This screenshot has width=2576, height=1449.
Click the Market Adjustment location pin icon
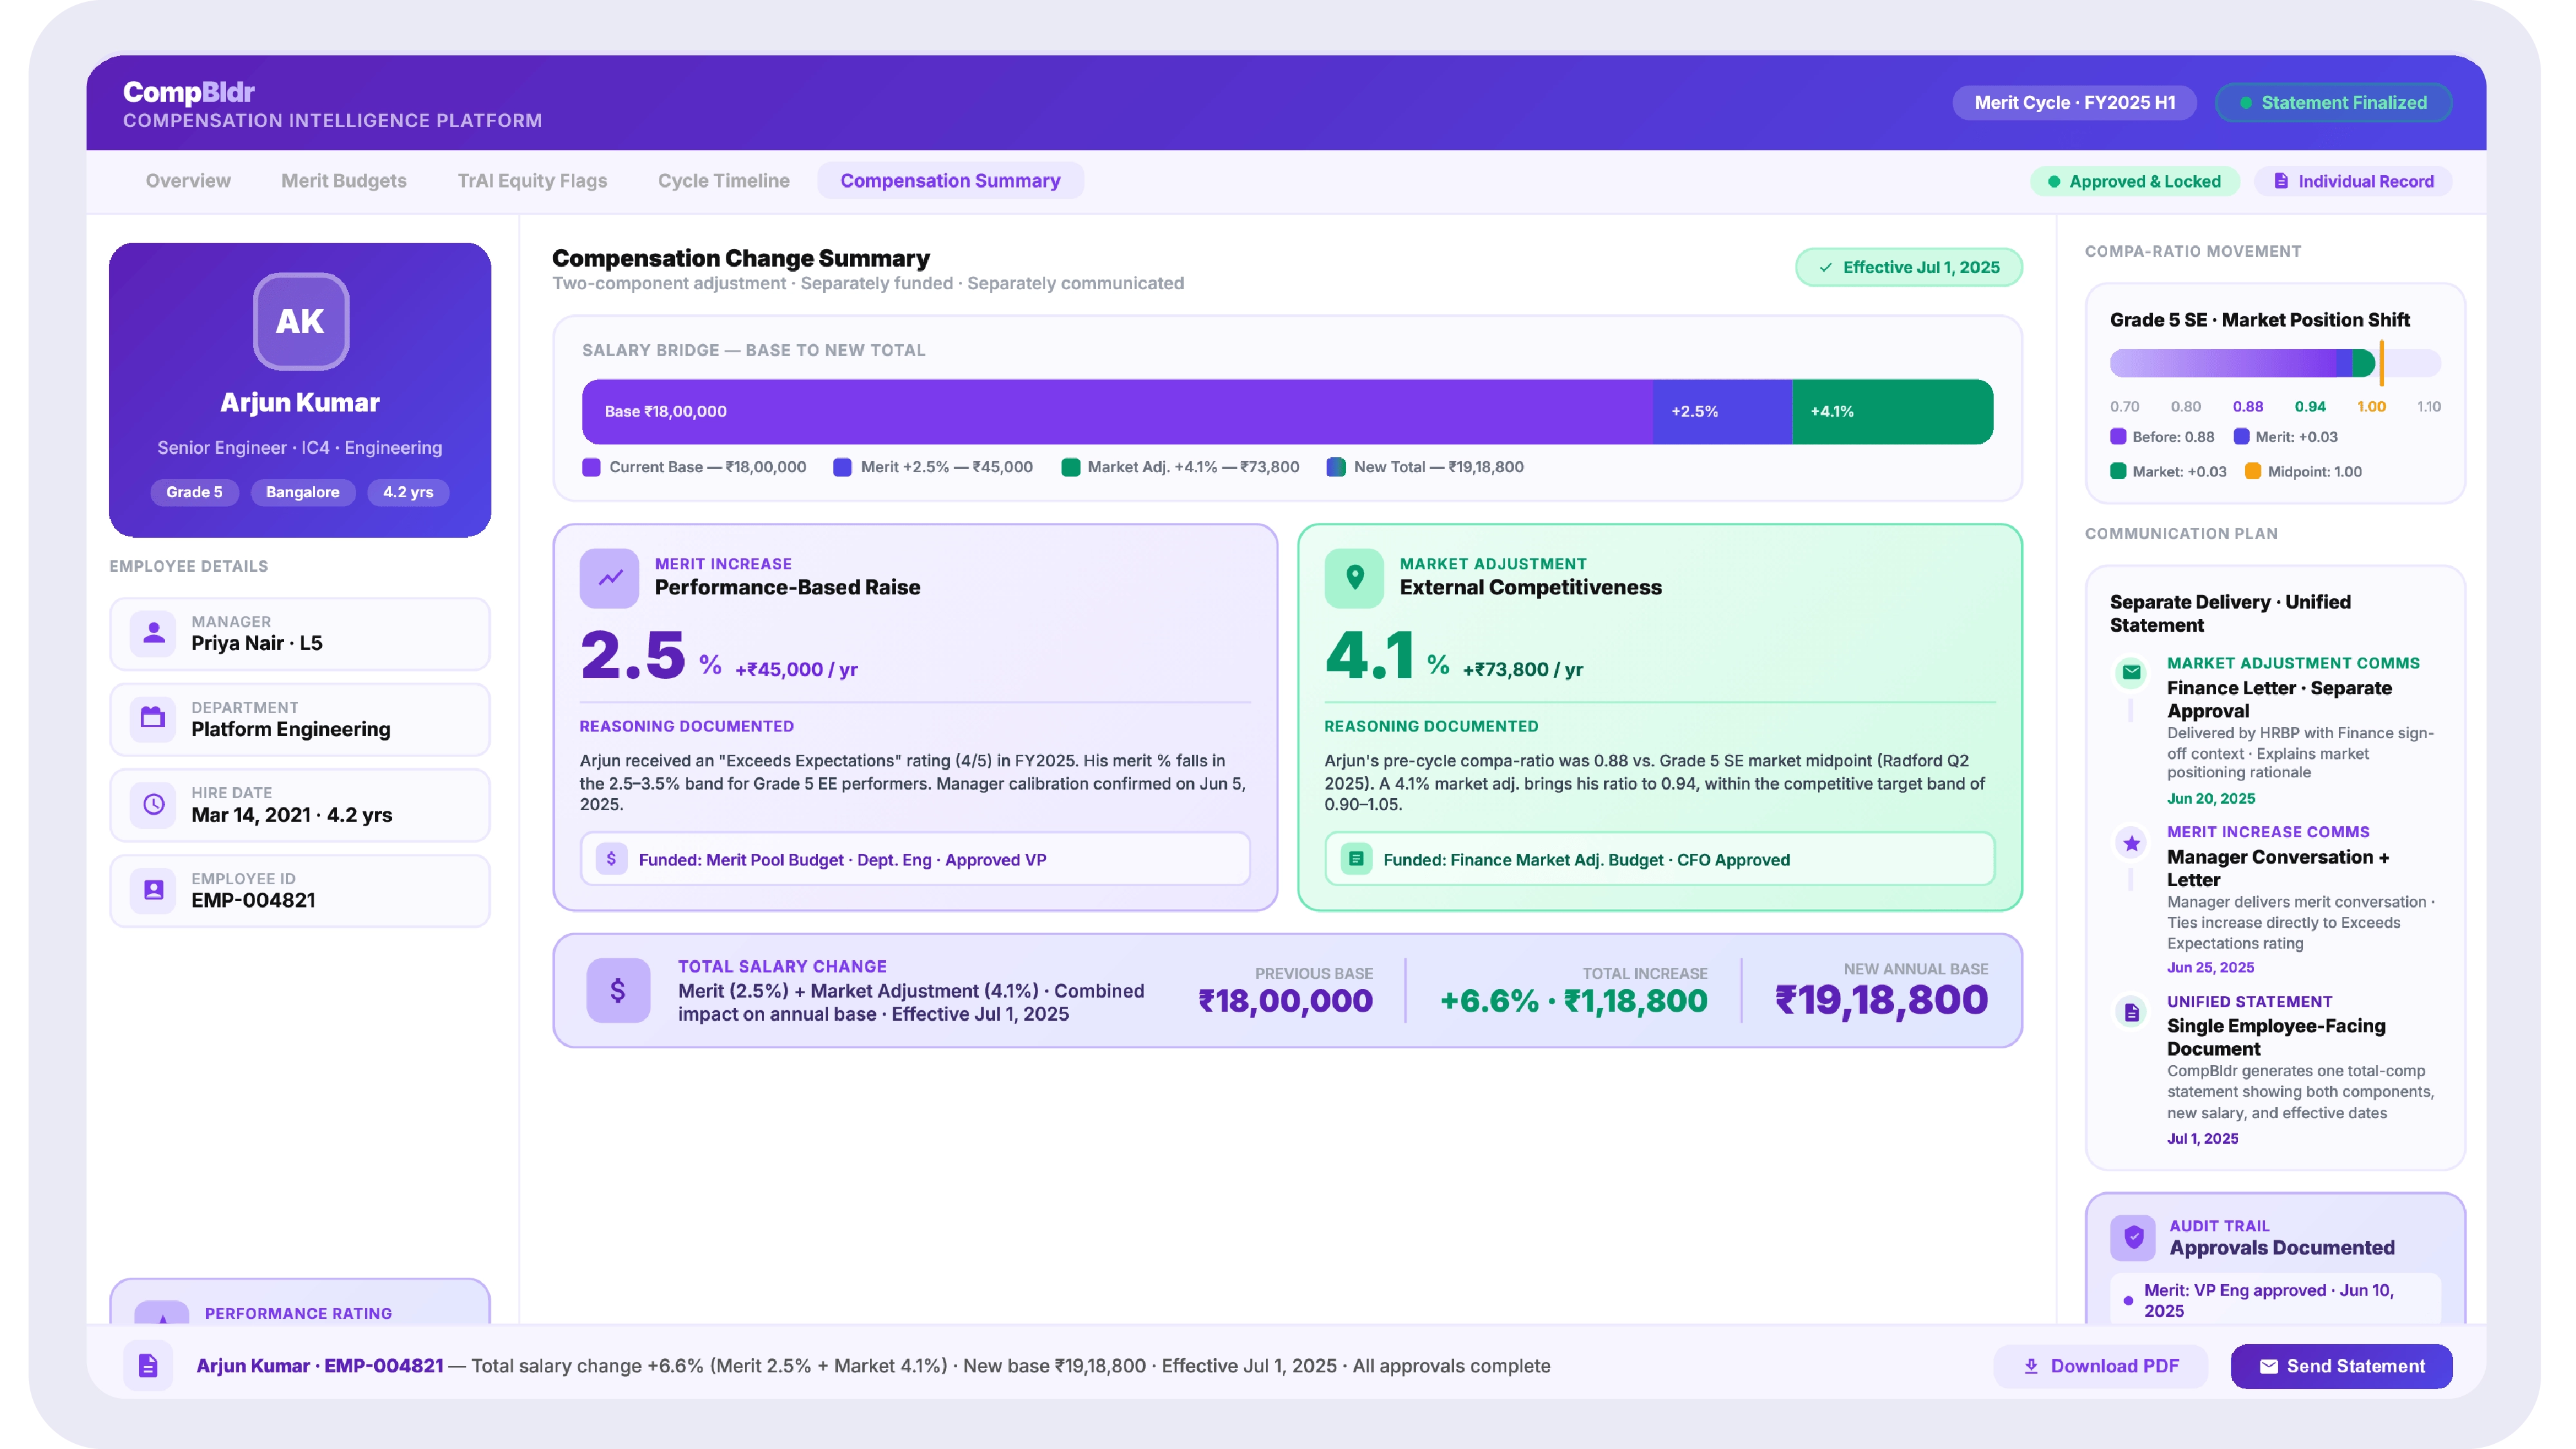[x=1354, y=577]
